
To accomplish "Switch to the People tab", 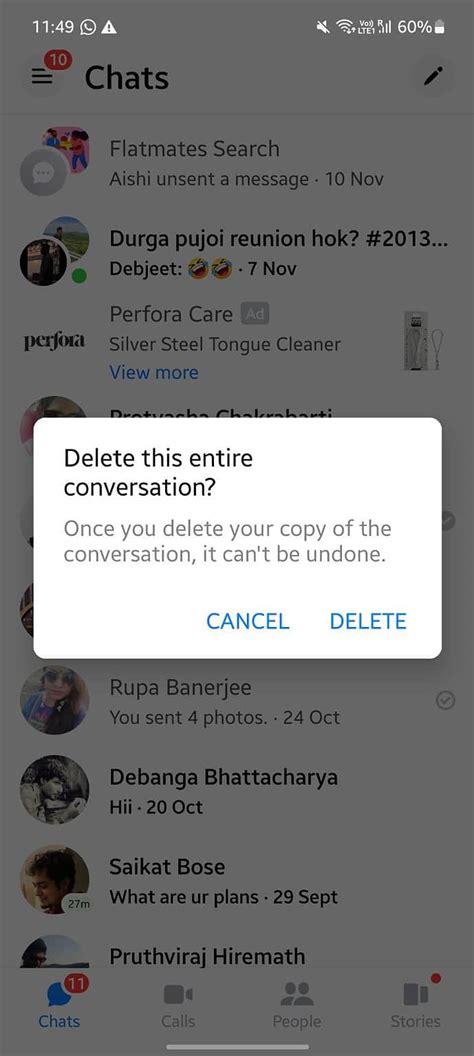I will [x=297, y=1005].
